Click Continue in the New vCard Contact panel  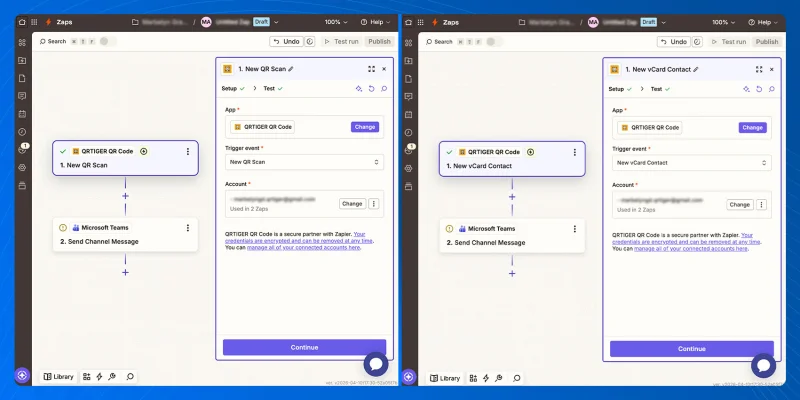(x=691, y=349)
